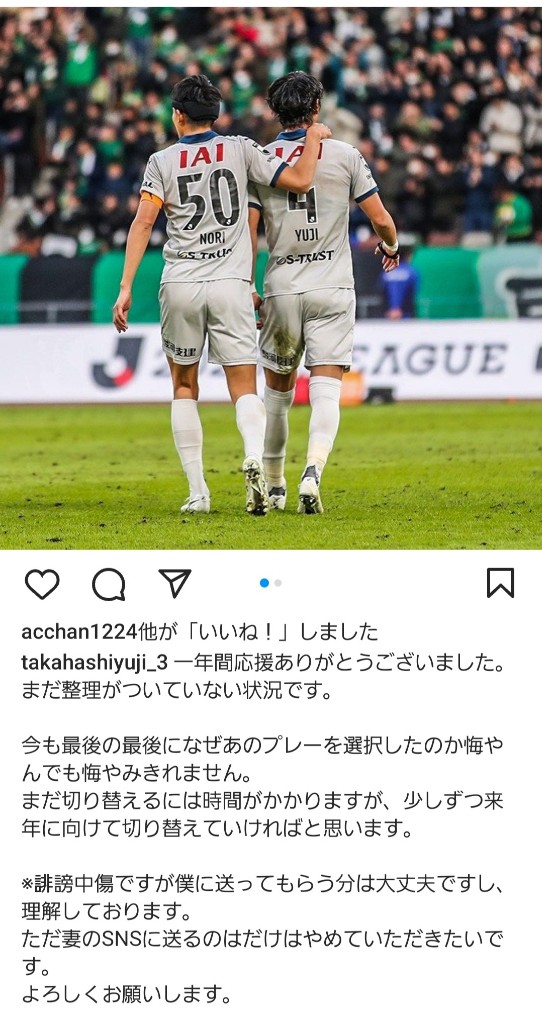Click the caption line まだ整理がついていない状況です
The image size is (542, 1024).
[177, 692]
